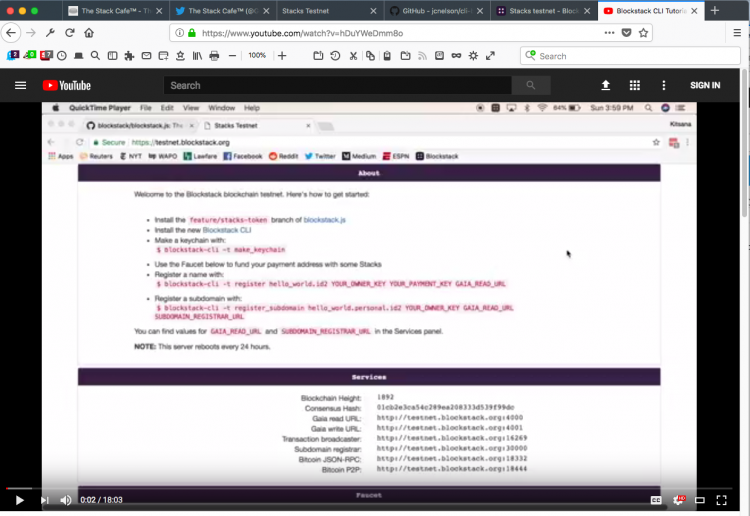Viewport: 750px width, 516px height.
Task: Play the video
Action: [20, 500]
